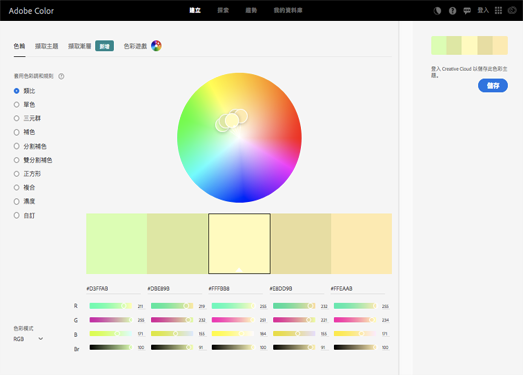
Task: Click the 登入 sign-in link in top bar
Action: (x=483, y=10)
